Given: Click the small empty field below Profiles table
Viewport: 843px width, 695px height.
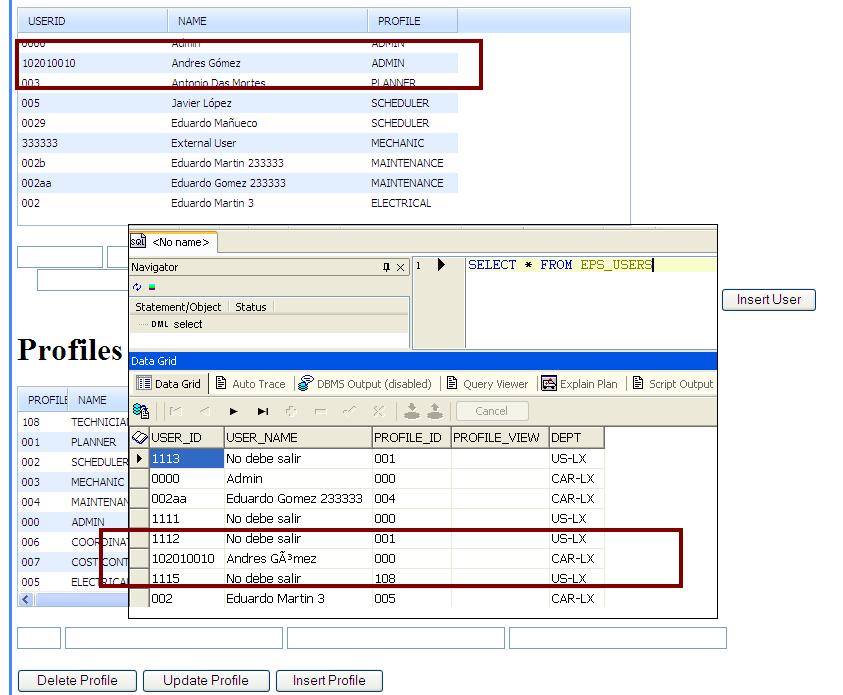Looking at the screenshot, I should pos(39,638).
